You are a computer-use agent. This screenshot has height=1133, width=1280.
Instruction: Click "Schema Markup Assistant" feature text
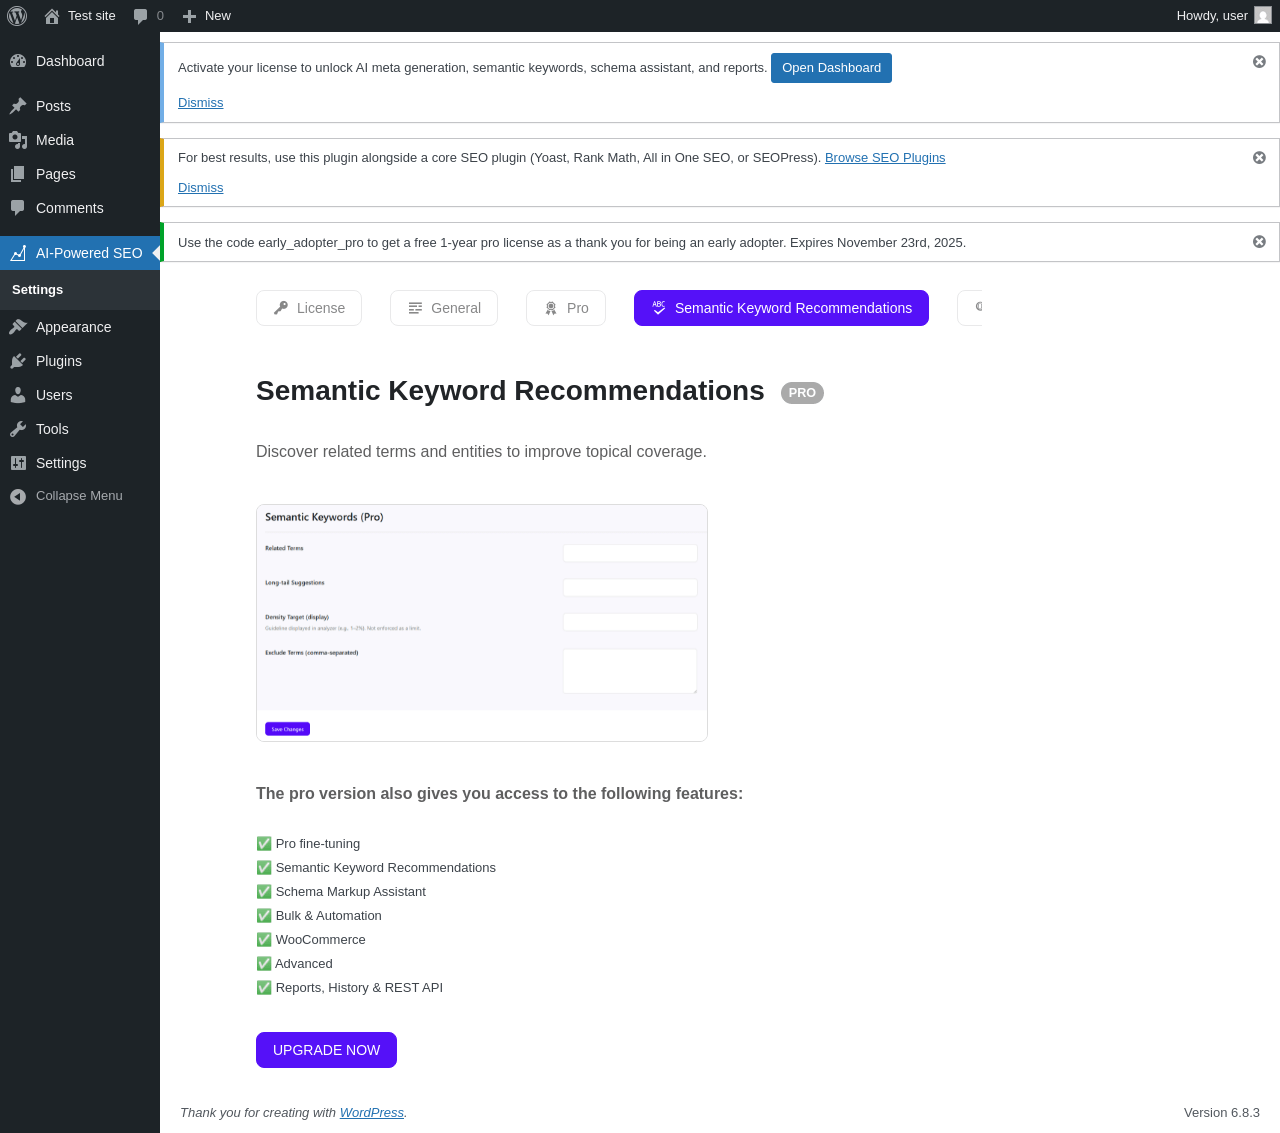[351, 892]
